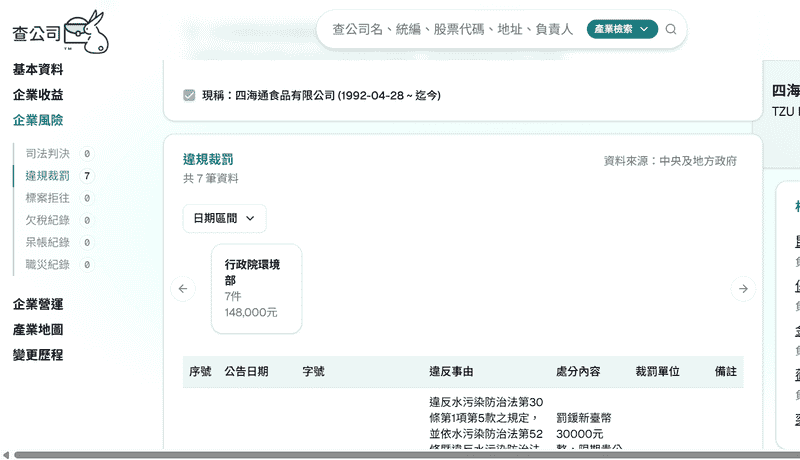Select 企業收益 in the sidebar
Screen dimensions: 800x460
(38, 95)
